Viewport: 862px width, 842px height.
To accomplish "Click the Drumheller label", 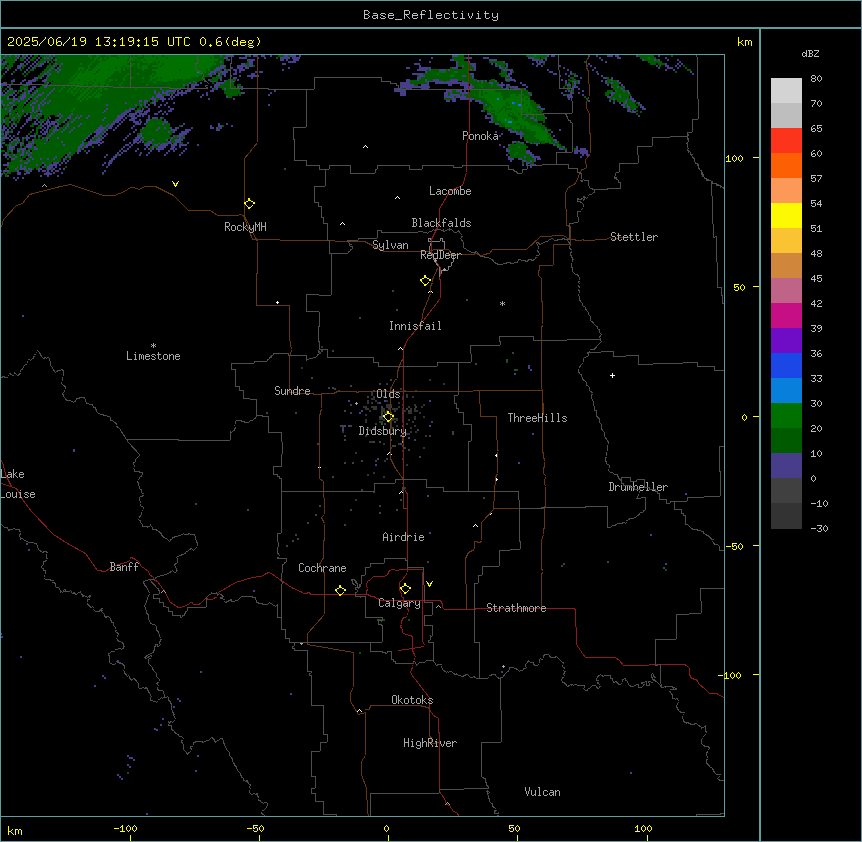I will (x=638, y=487).
